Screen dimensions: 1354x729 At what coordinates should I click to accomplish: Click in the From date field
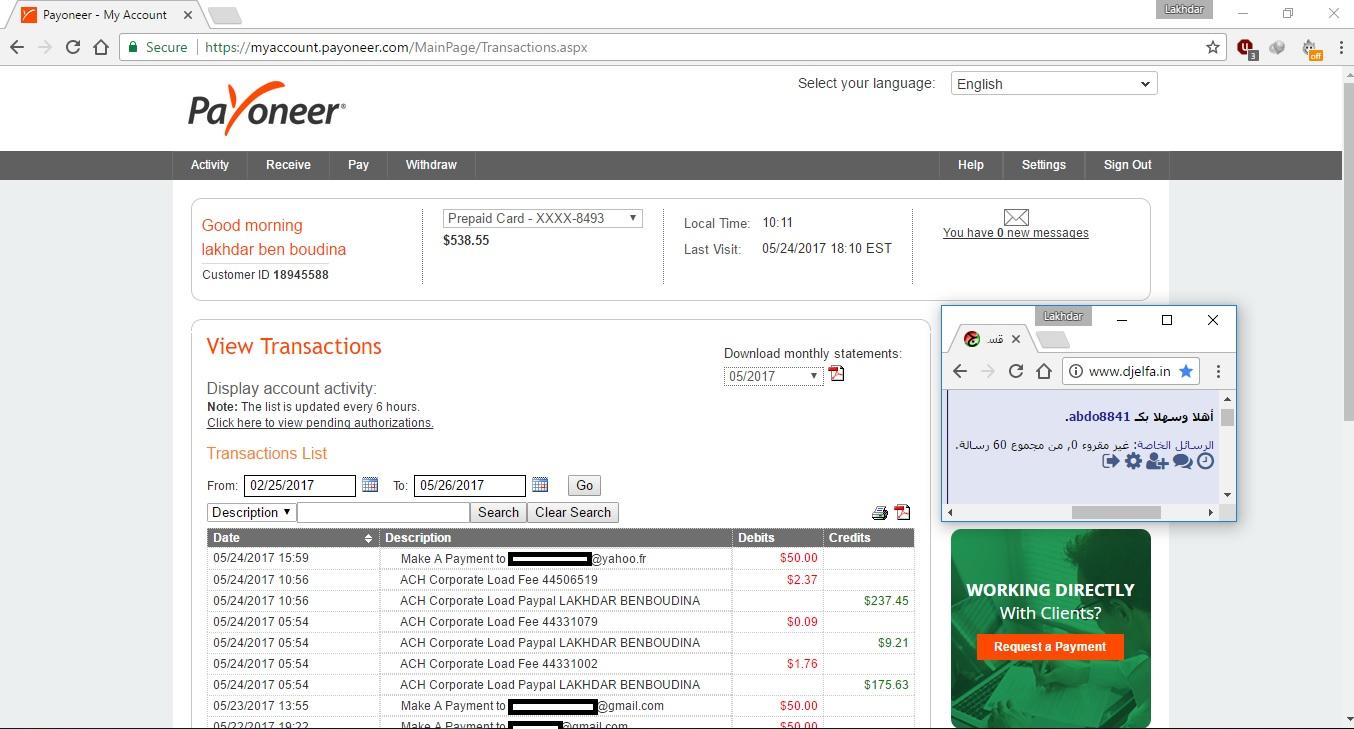[x=300, y=485]
